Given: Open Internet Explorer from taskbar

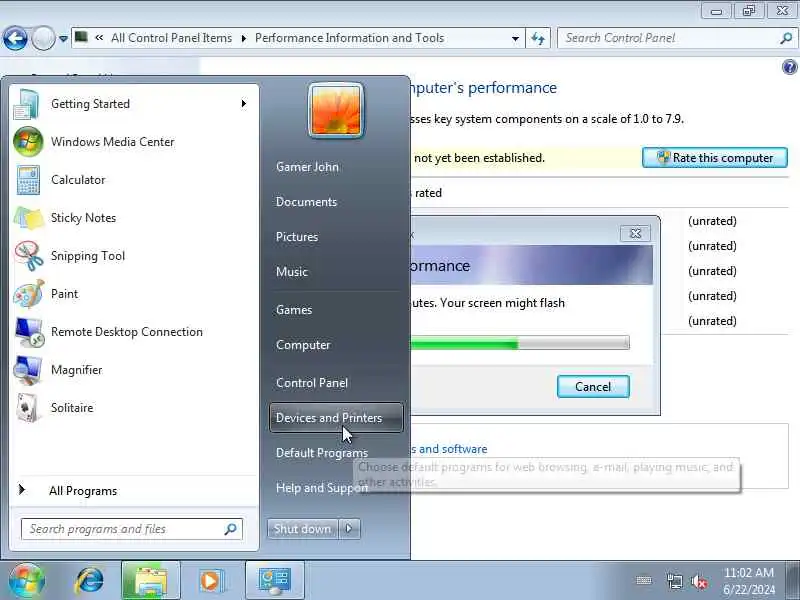Looking at the screenshot, I should click(x=89, y=581).
